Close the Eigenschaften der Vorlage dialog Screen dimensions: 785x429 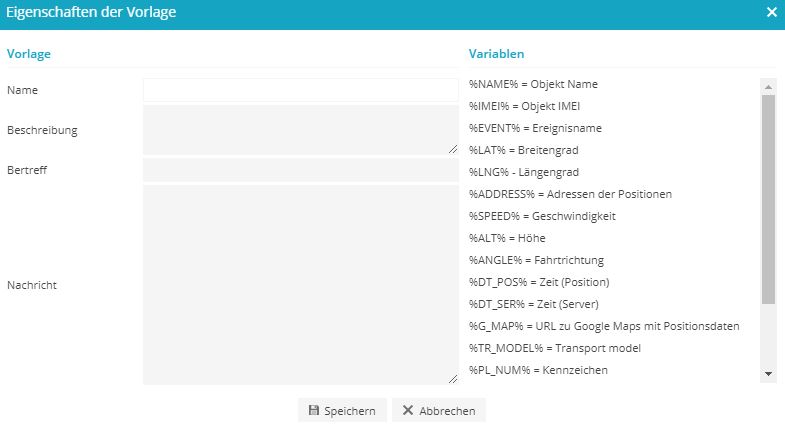click(x=771, y=12)
